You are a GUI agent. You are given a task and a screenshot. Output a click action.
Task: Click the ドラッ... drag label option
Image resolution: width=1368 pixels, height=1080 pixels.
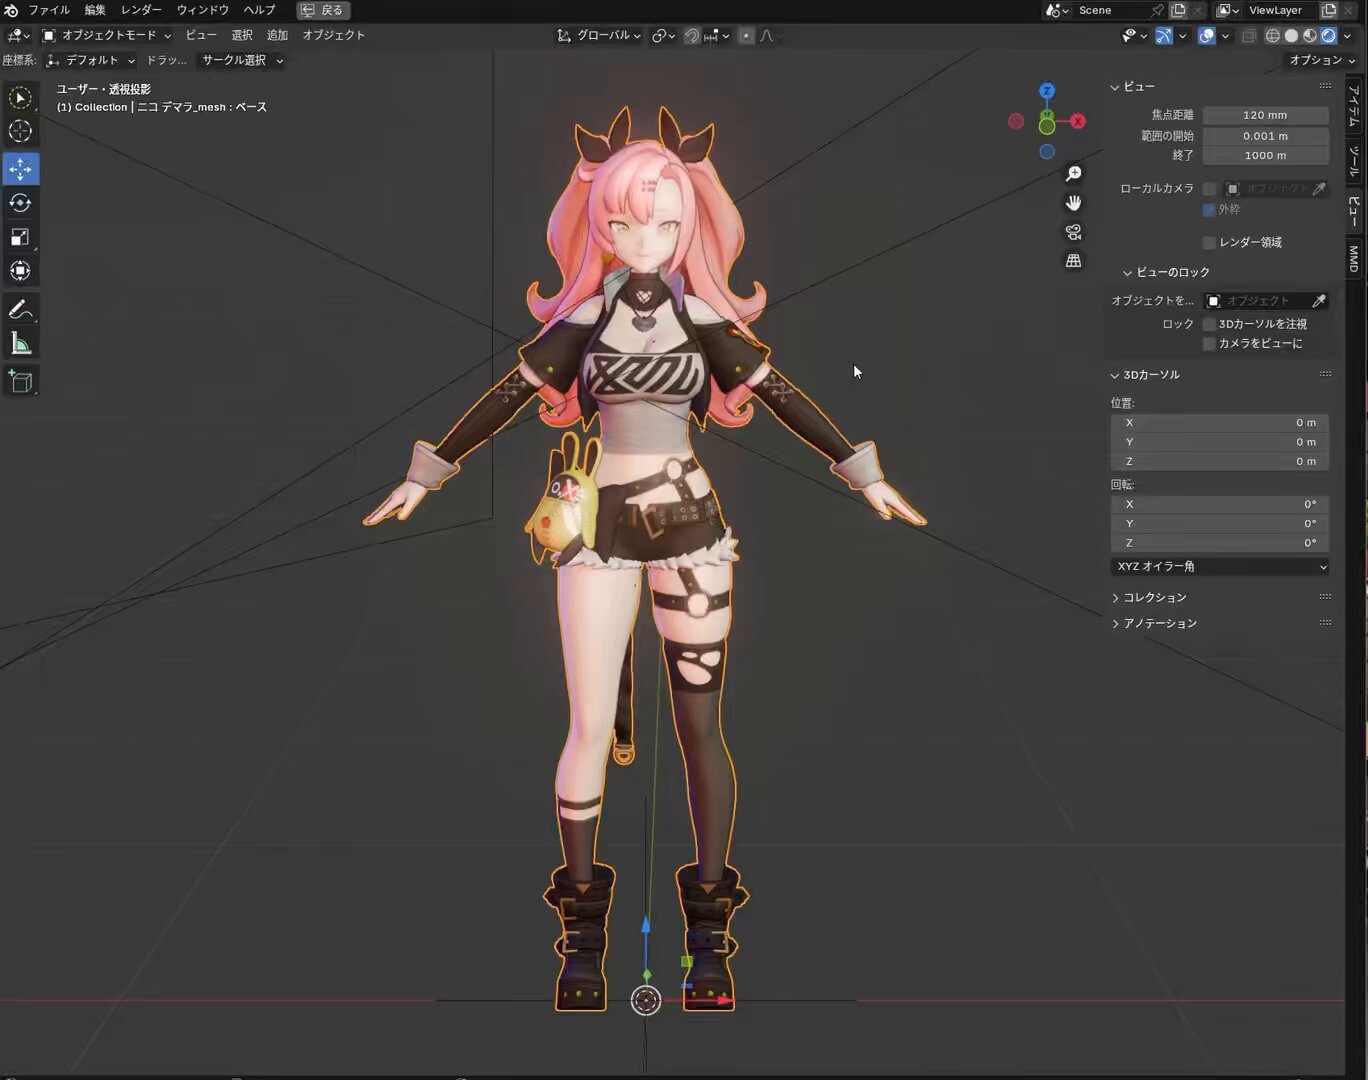[x=166, y=60]
